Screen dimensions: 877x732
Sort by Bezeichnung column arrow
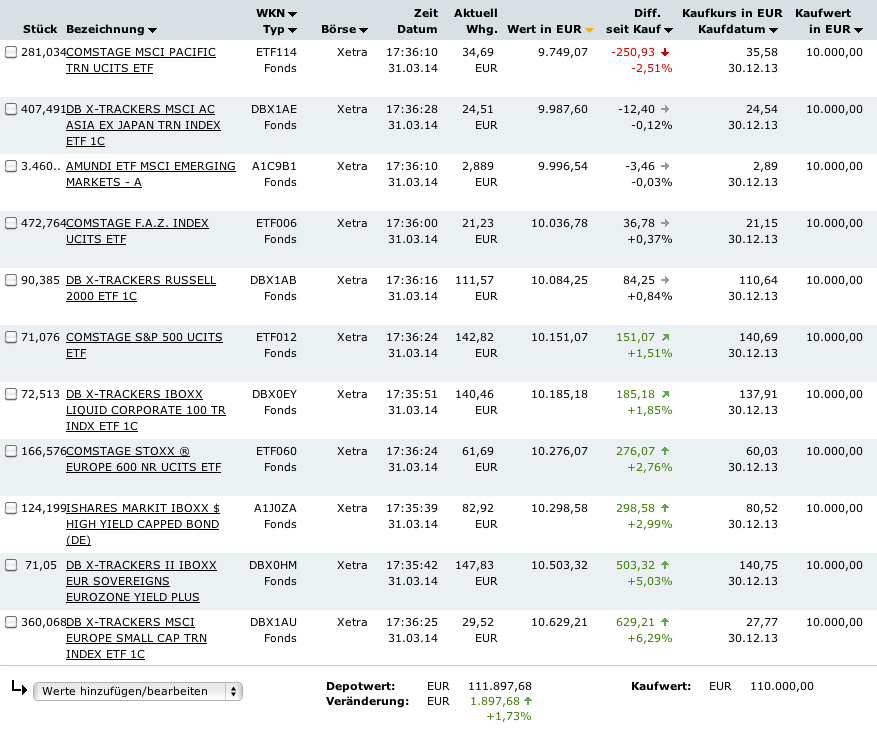tap(152, 30)
